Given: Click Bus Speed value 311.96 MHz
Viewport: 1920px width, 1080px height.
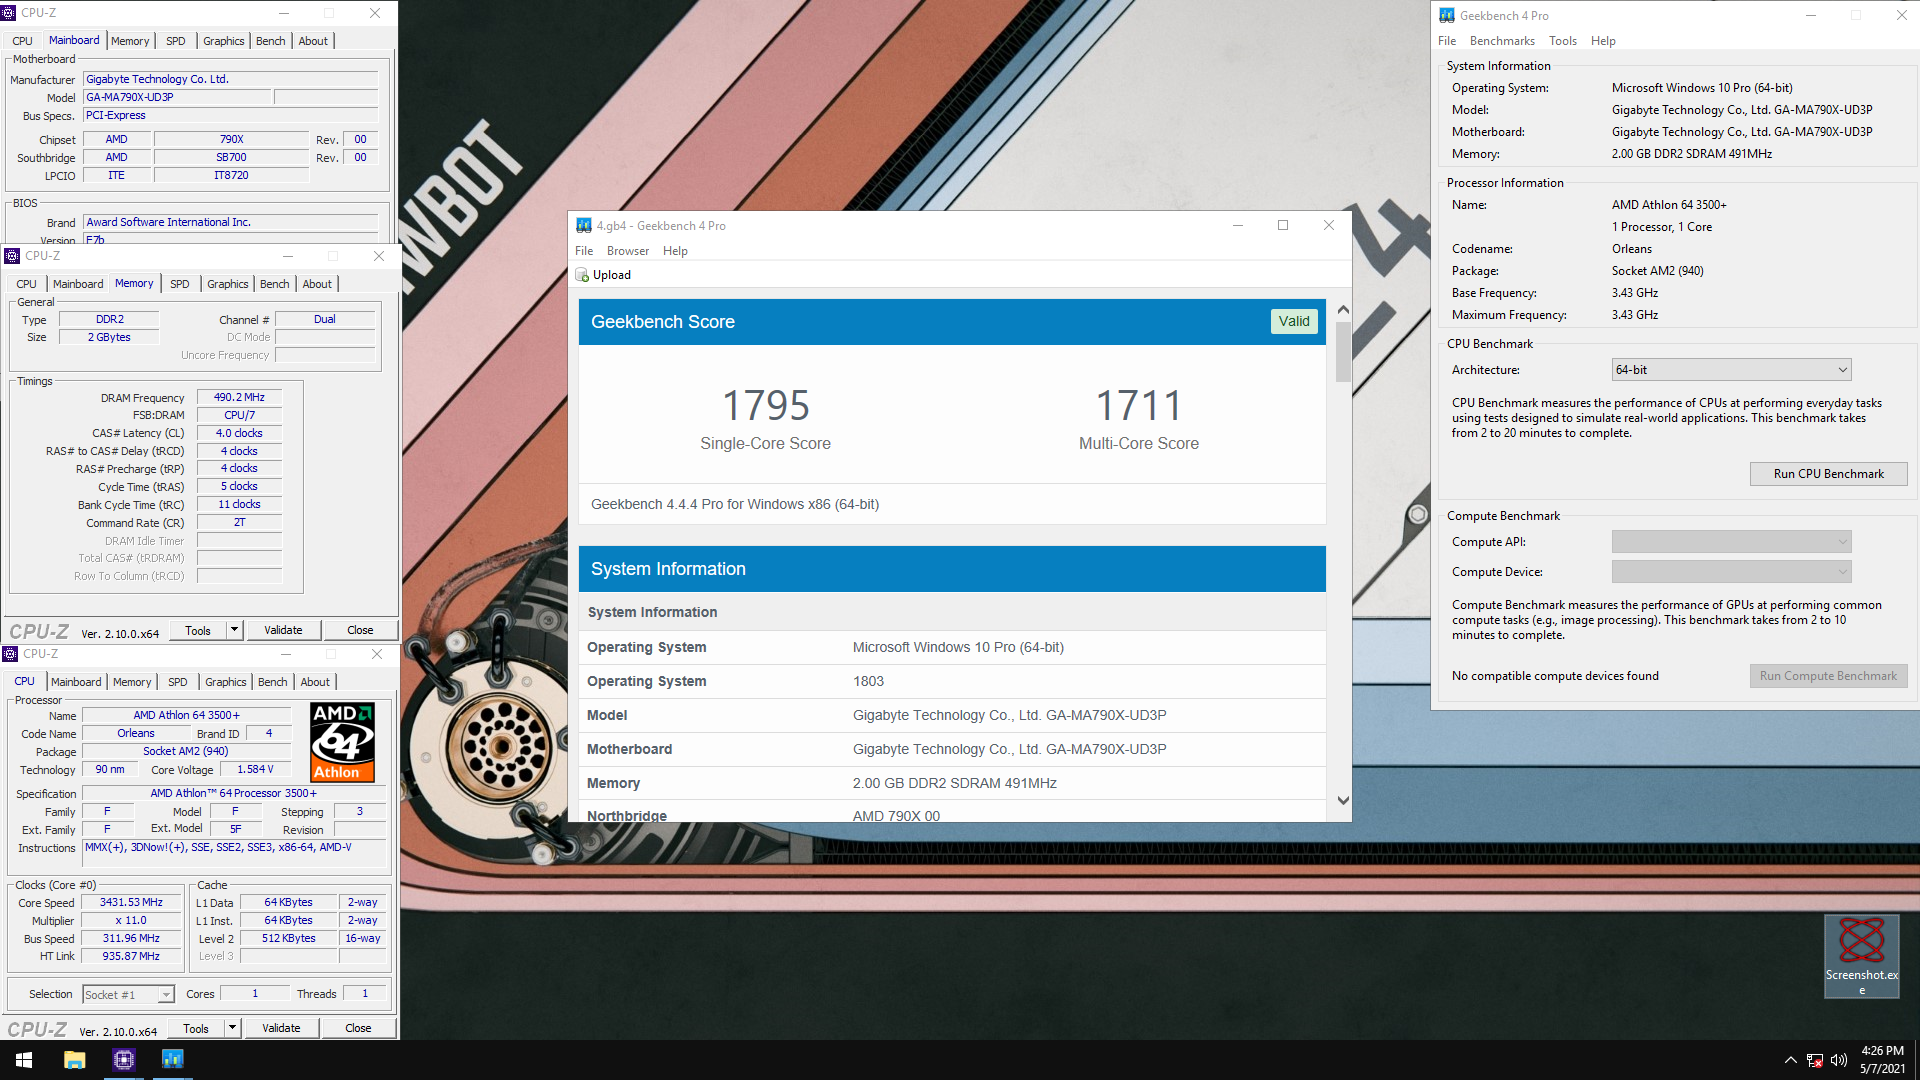Looking at the screenshot, I should coord(131,938).
